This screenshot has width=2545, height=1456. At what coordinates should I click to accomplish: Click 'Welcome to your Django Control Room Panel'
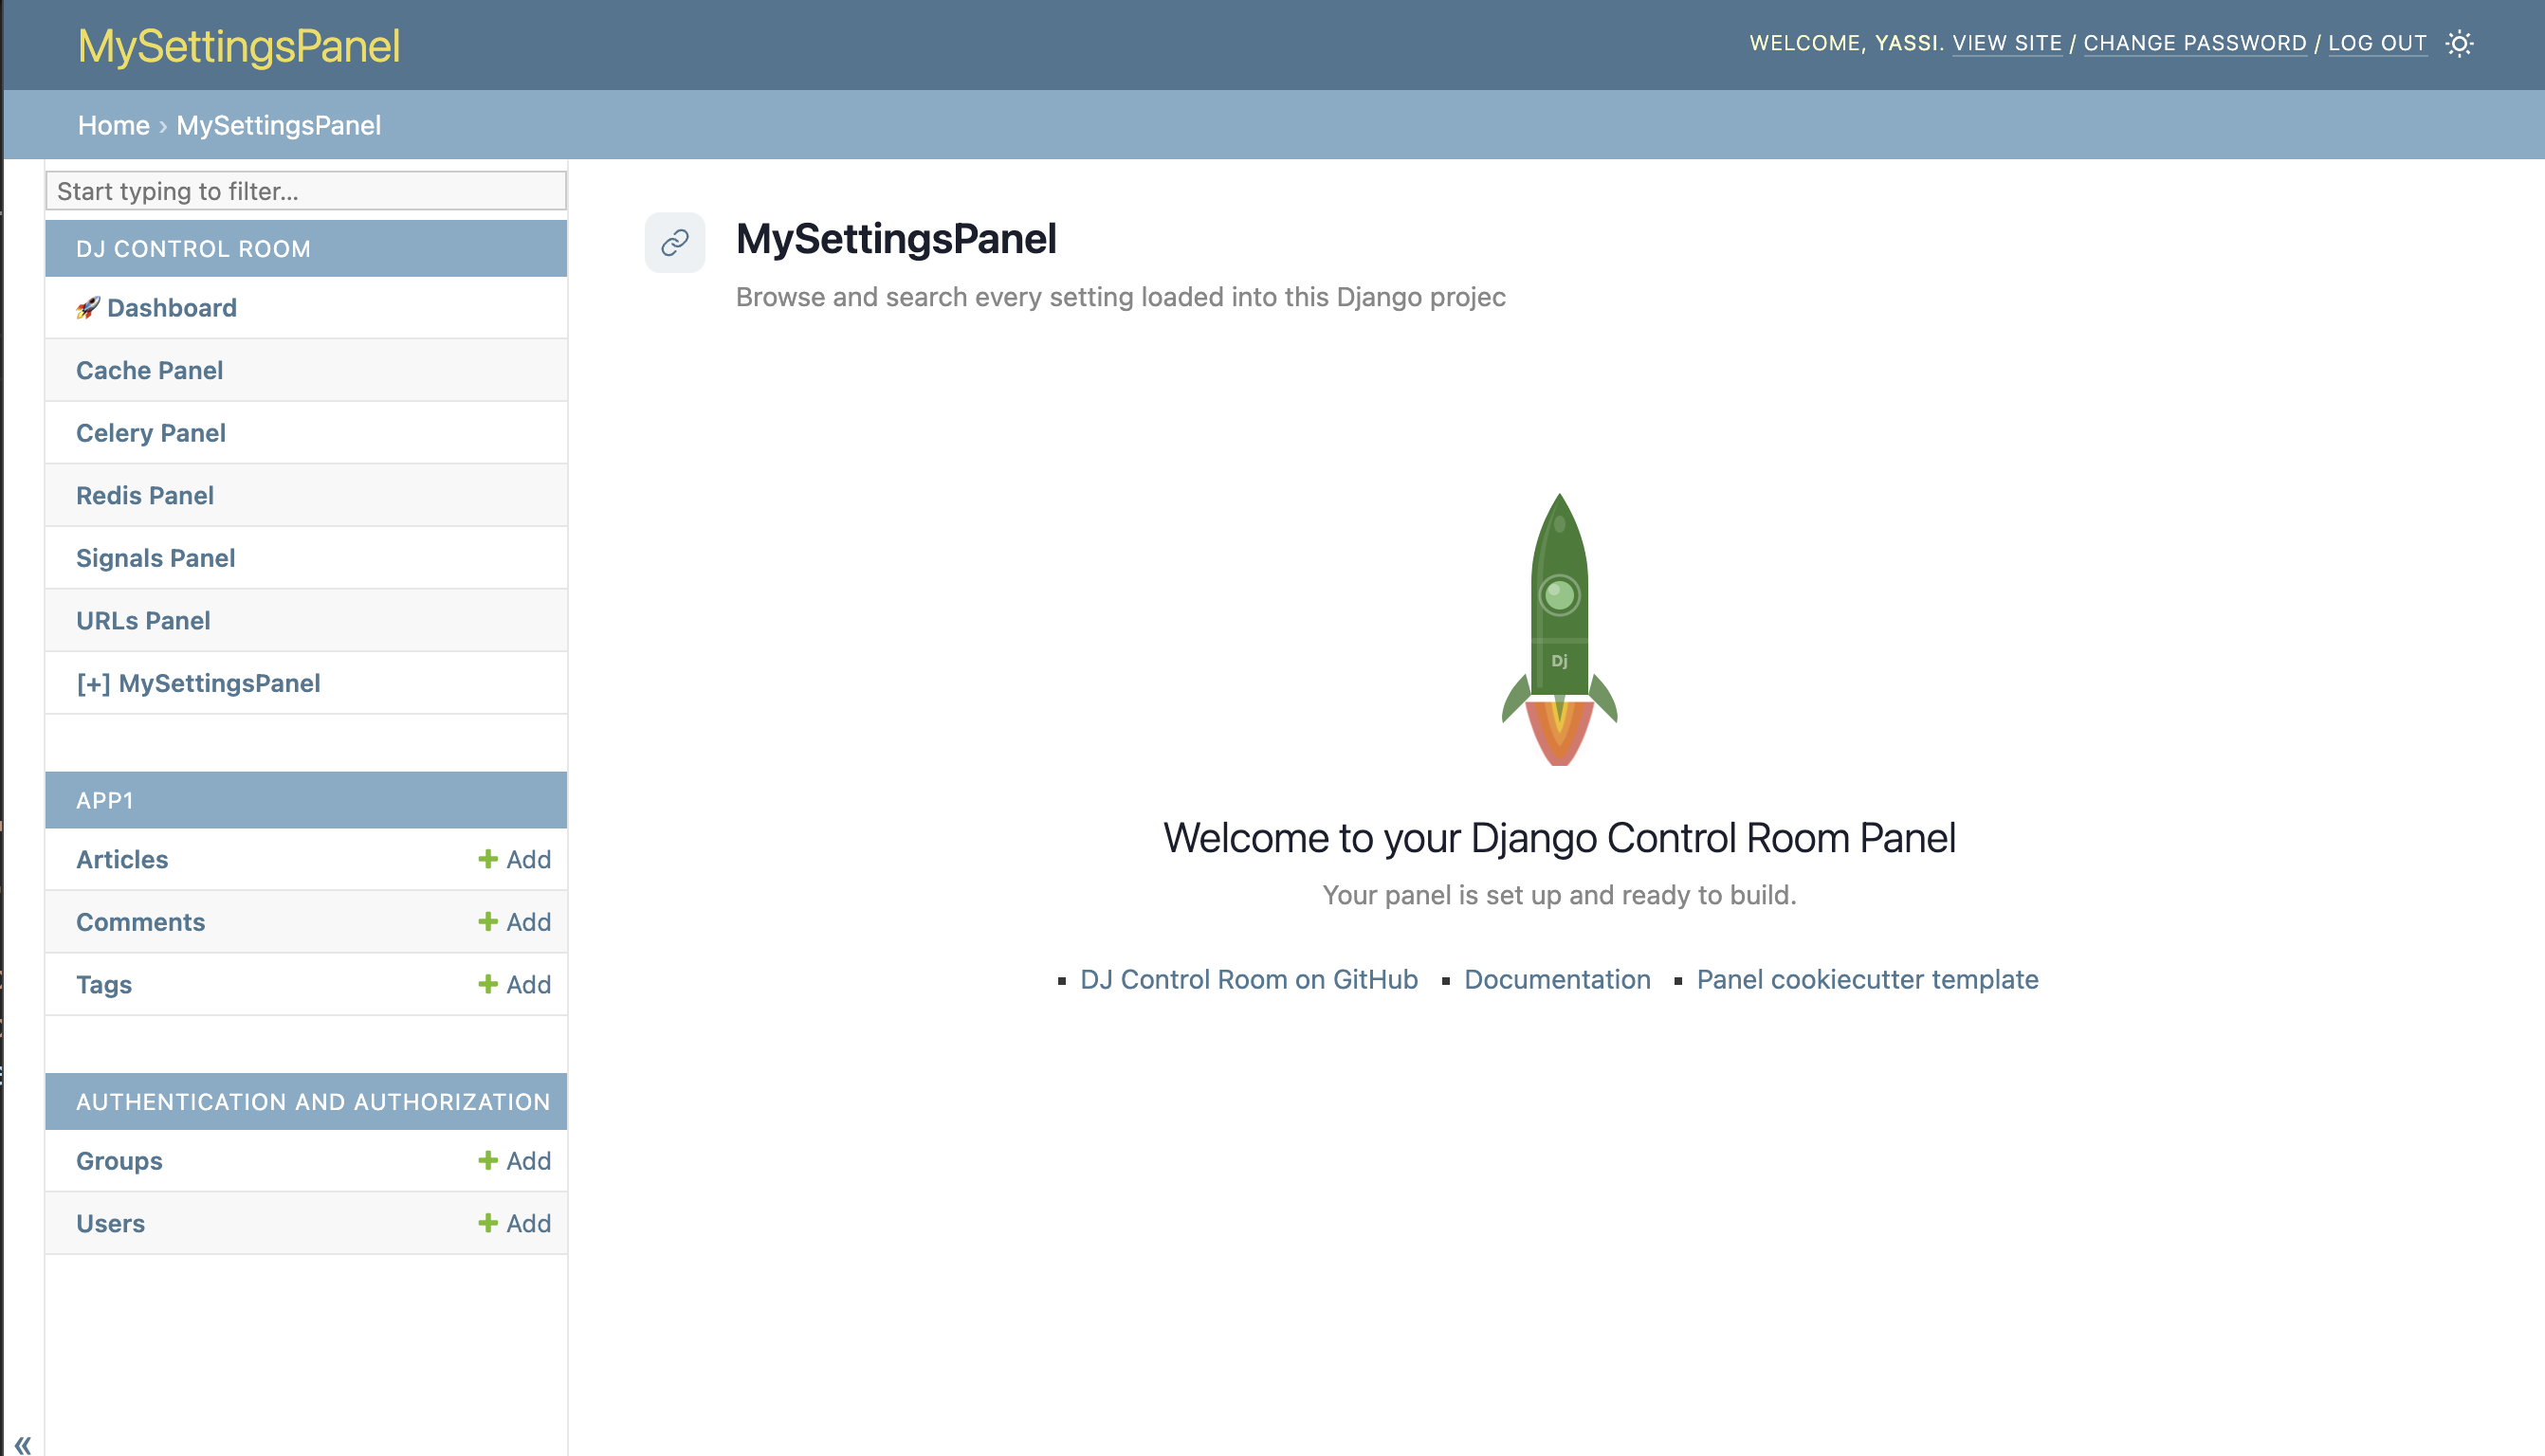(x=1559, y=838)
